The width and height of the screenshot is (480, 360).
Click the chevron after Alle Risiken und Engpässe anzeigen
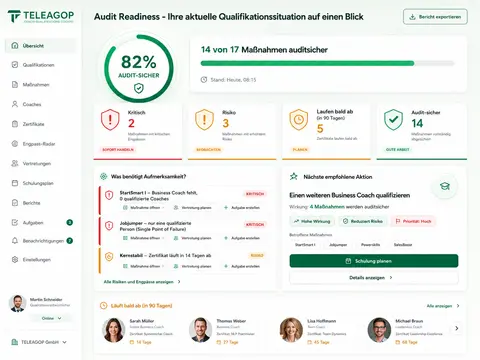point(179,282)
